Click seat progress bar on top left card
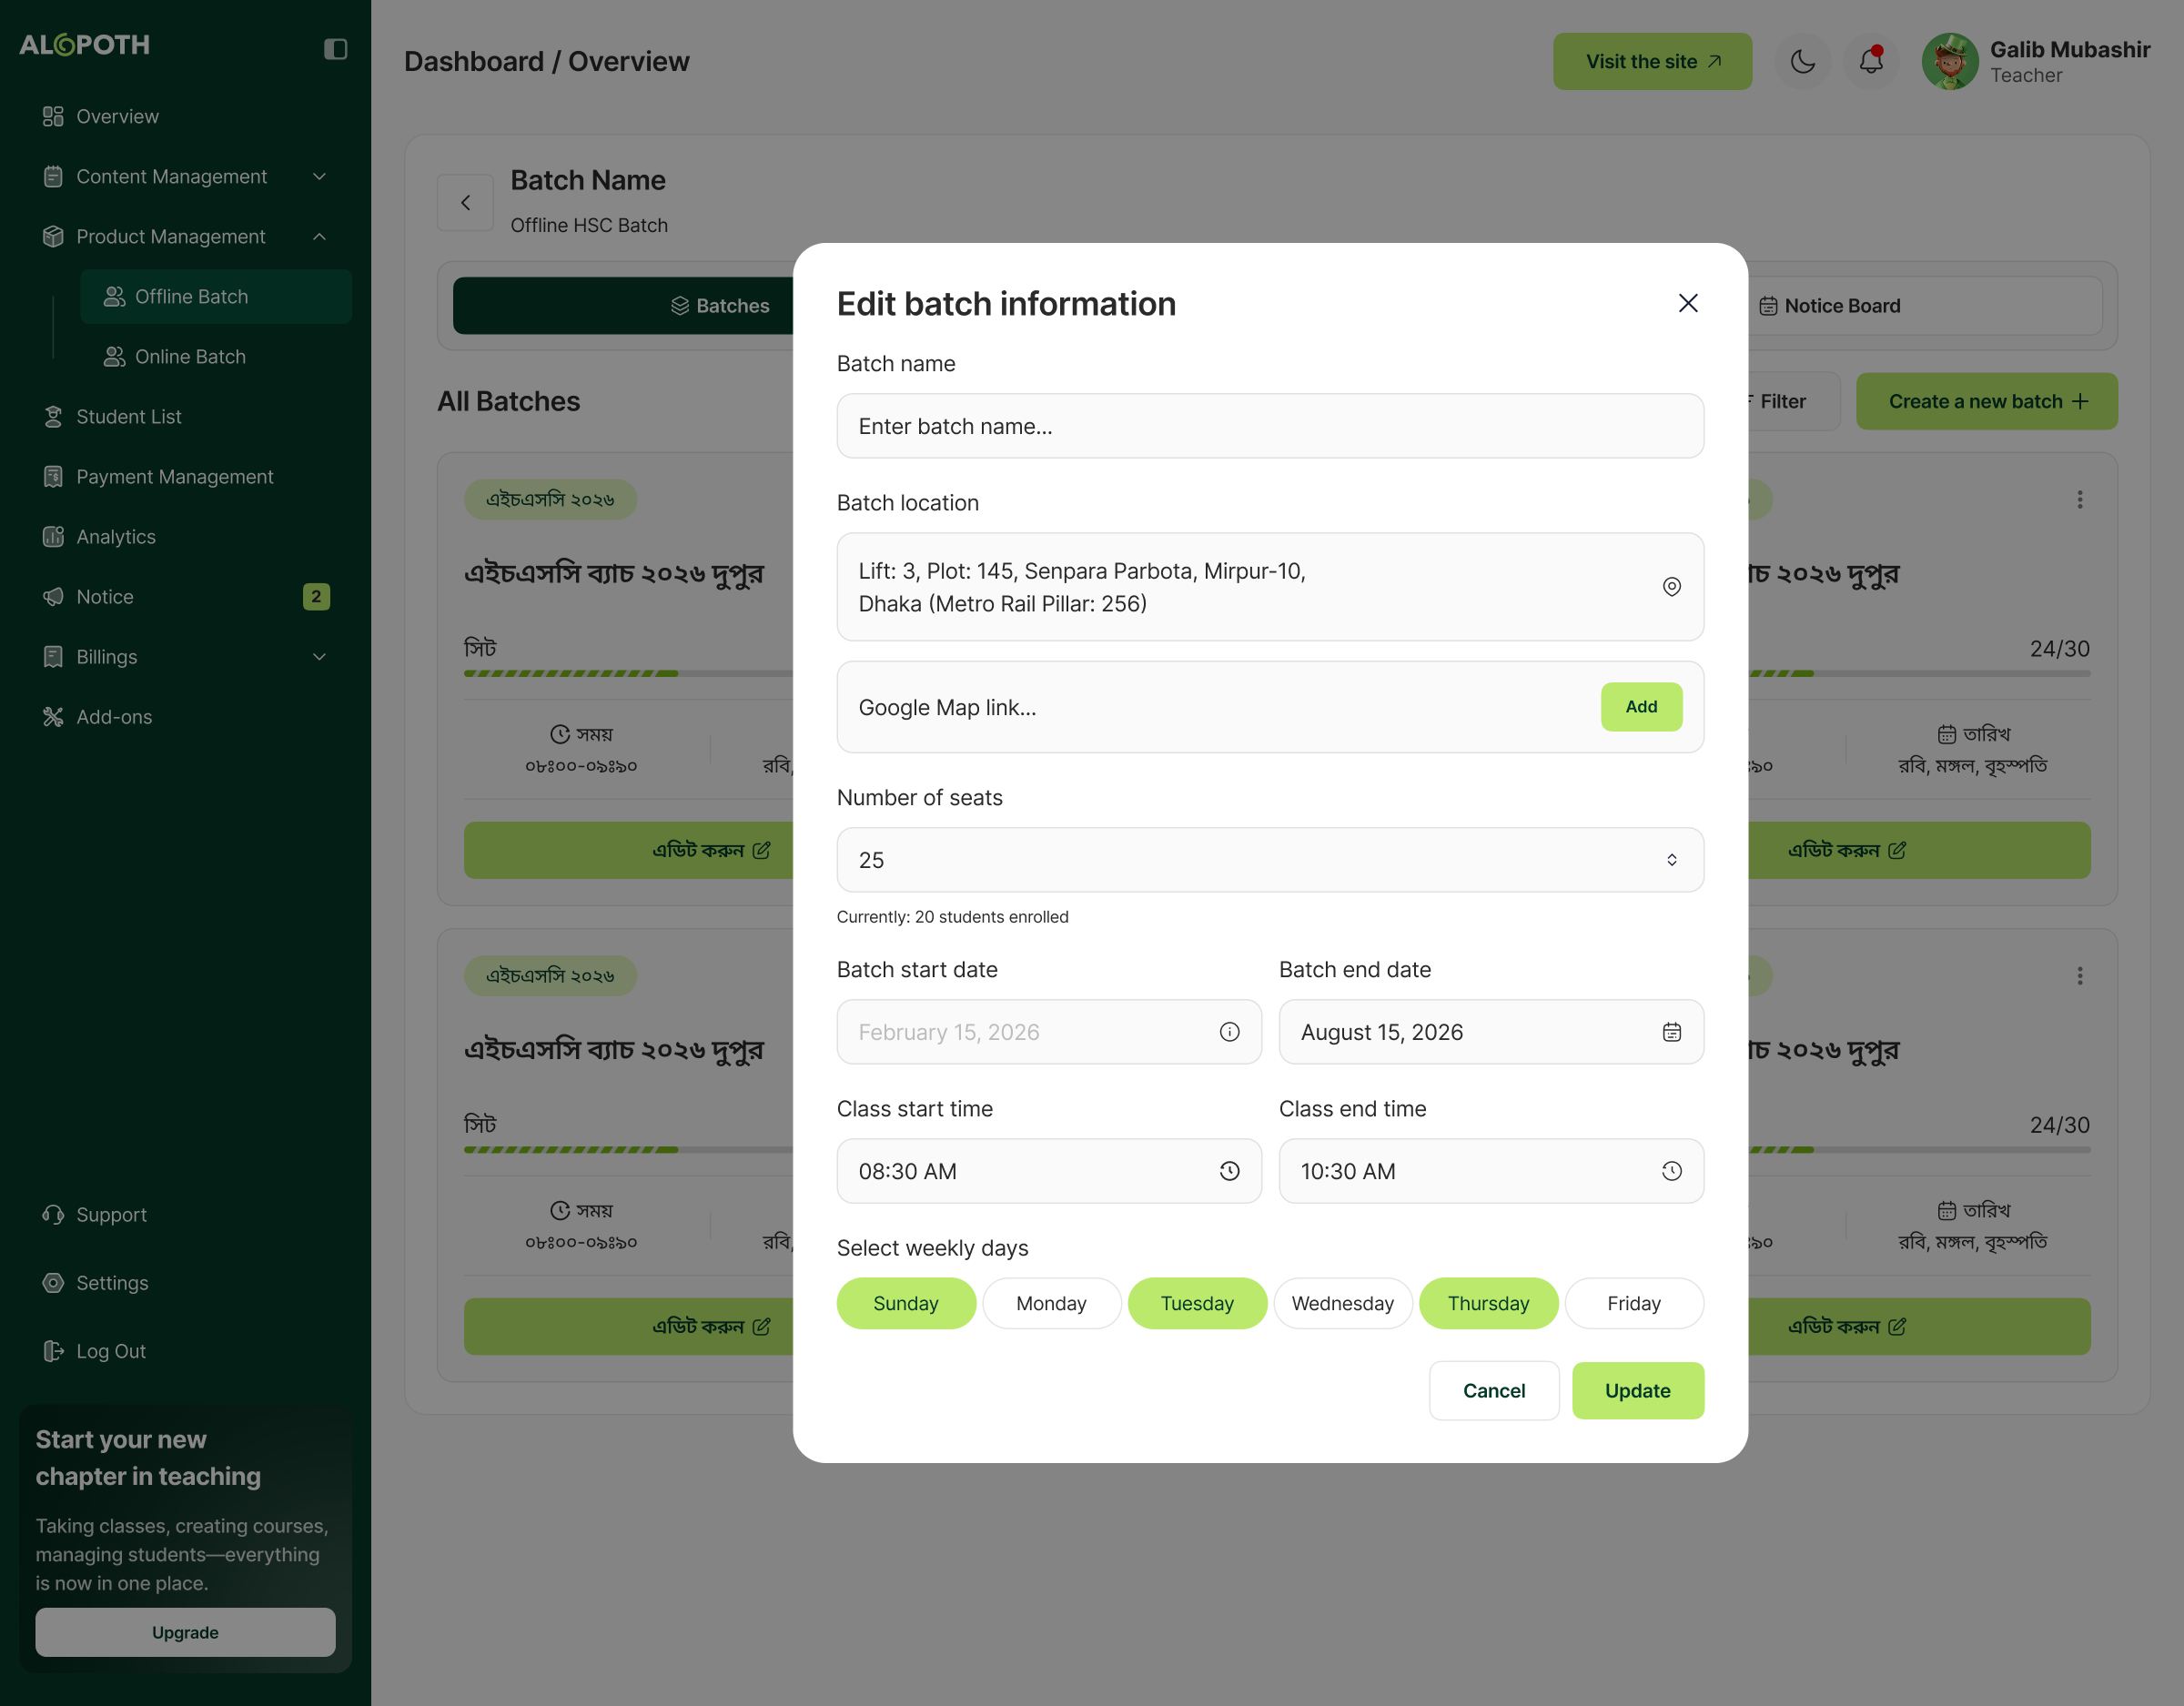The image size is (2184, 1706). tap(628, 674)
